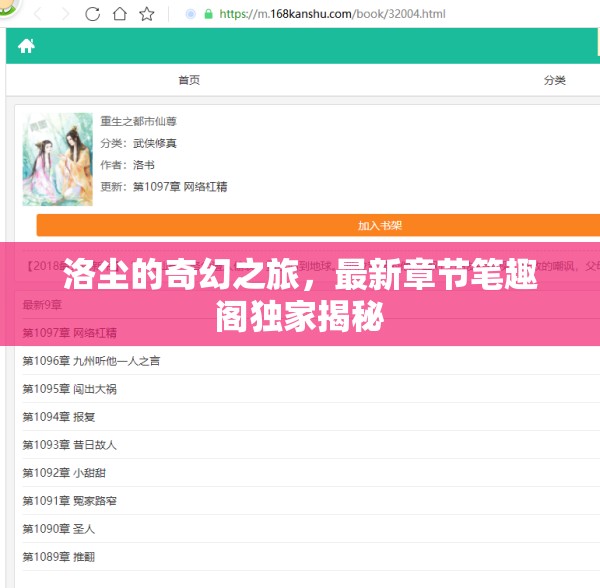Open update link 第1097章 网络杠精 near cover
Viewport: 600px width, 588px height.
coord(180,187)
